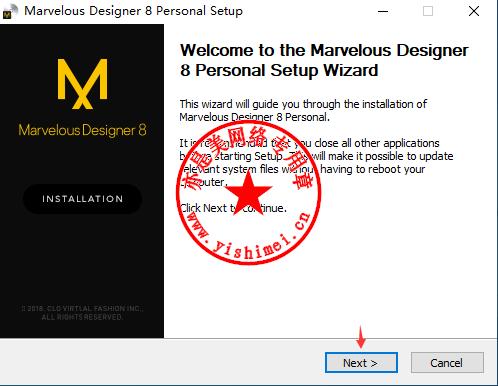Click the greyed-out maximize button
This screenshot has height=386, width=498.
pyautogui.click(x=428, y=11)
